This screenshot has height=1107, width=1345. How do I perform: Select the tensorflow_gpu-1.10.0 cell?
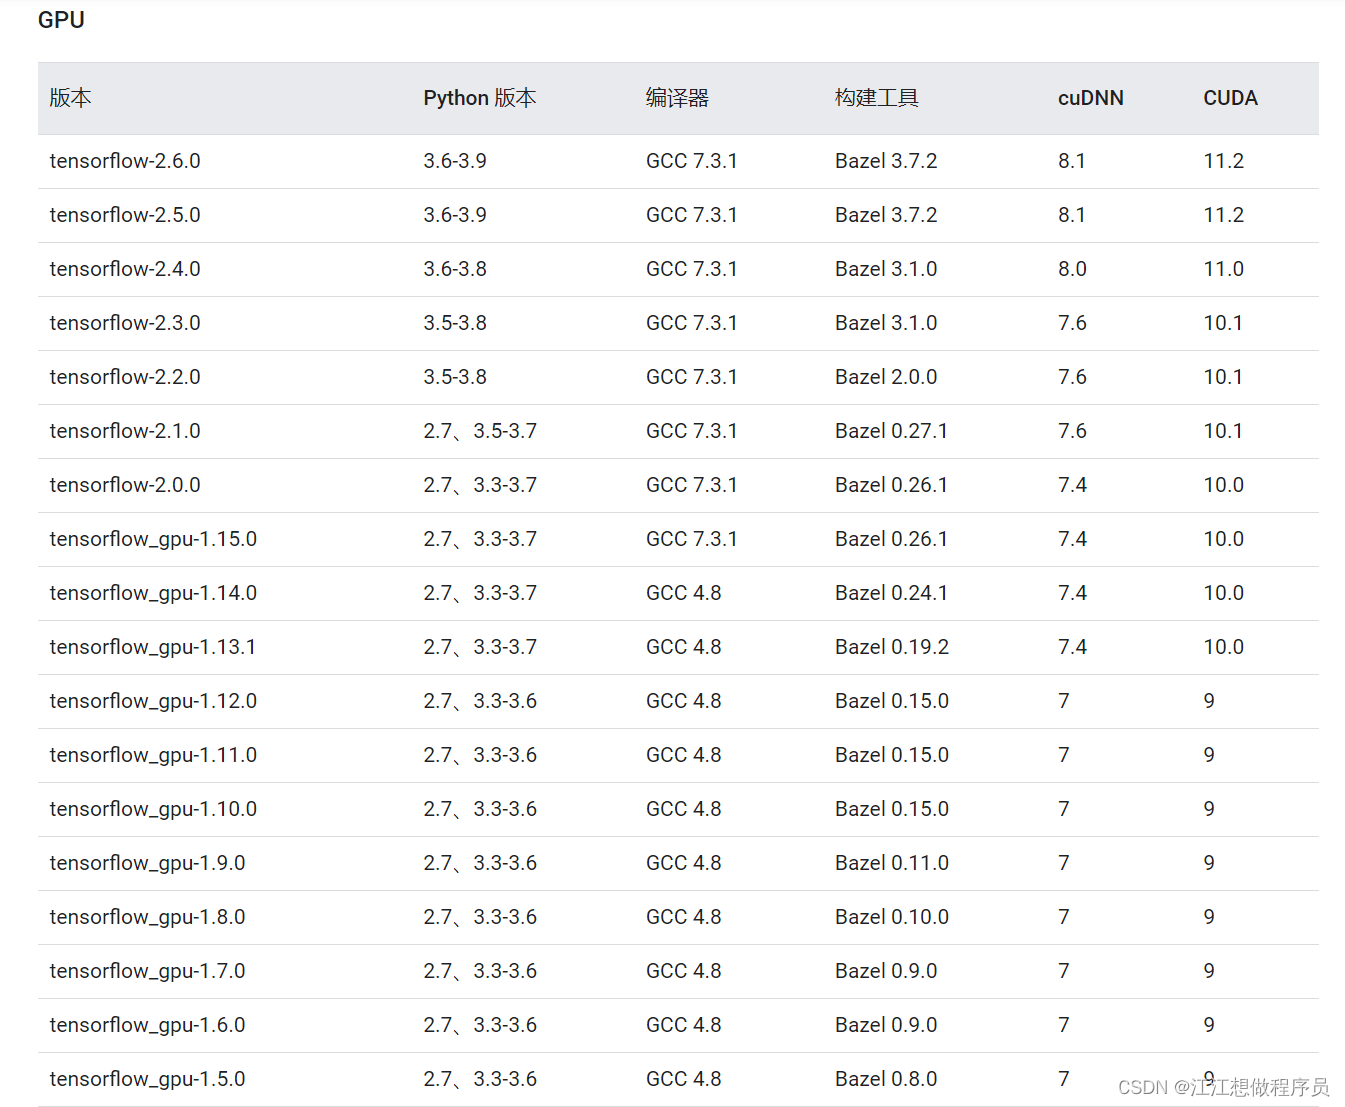pyautogui.click(x=153, y=809)
